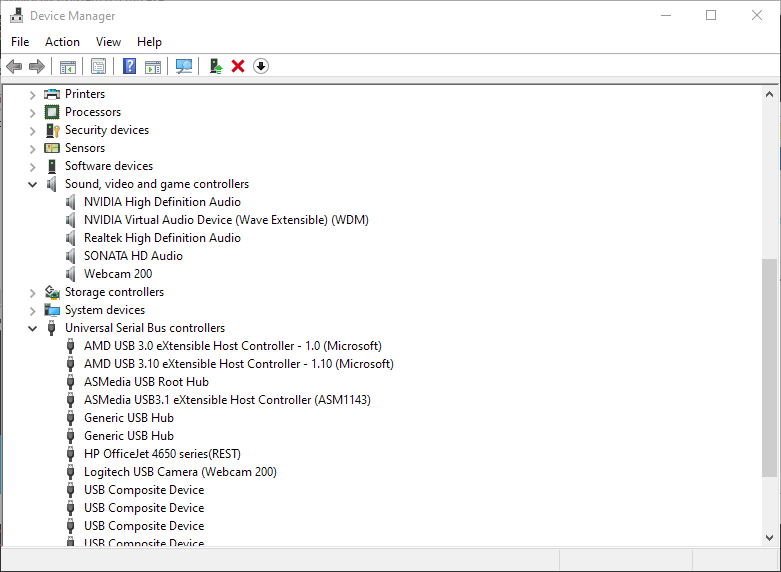Image resolution: width=781 pixels, height=572 pixels.
Task: Open the Action menu
Action: point(62,42)
